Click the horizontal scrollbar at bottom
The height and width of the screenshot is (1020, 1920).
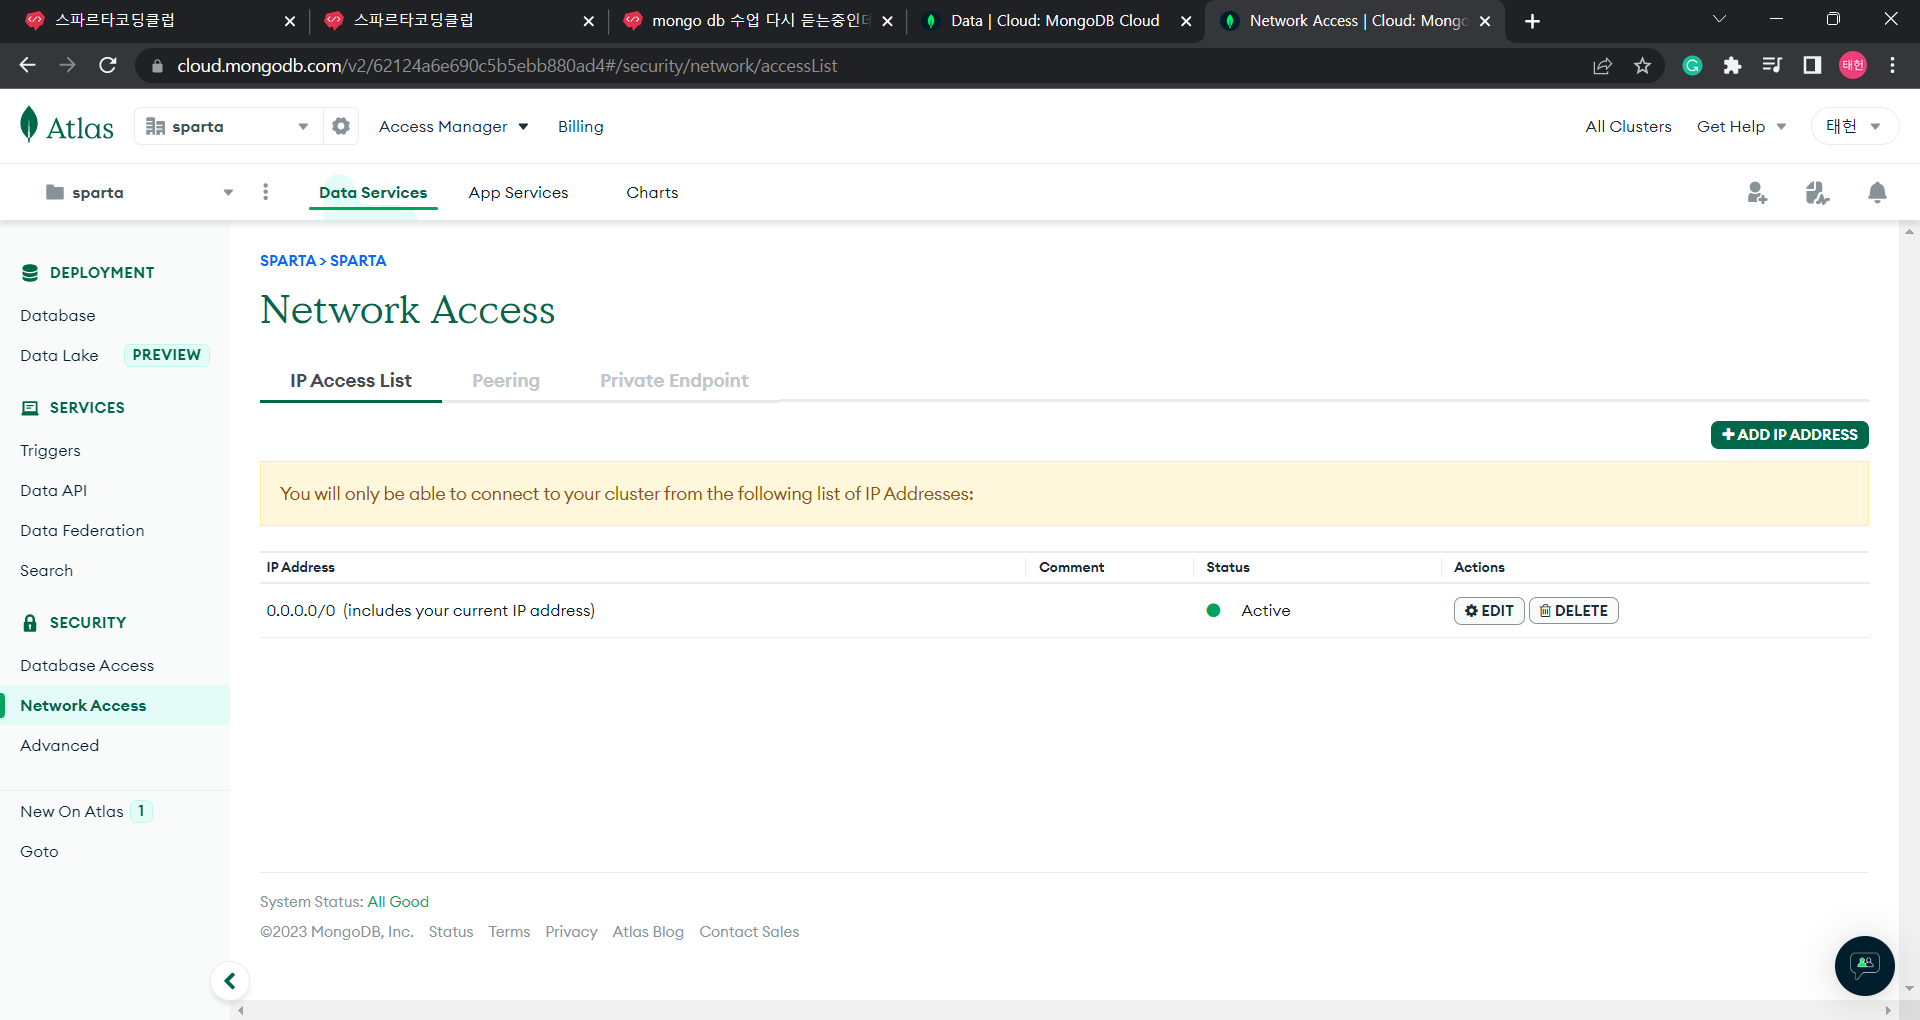point(1064,1010)
